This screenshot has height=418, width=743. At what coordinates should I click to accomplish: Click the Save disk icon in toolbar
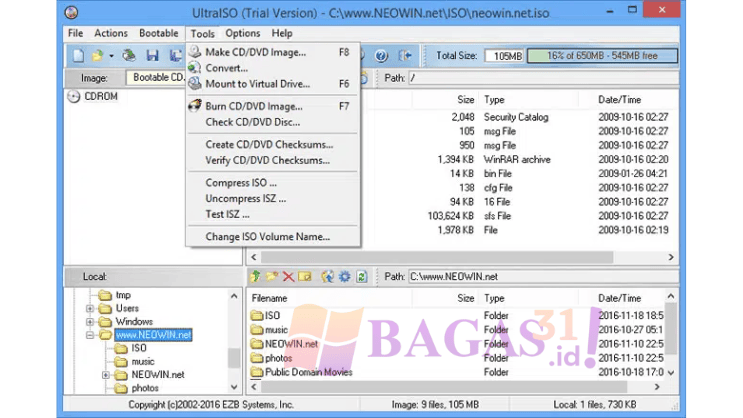pos(153,56)
